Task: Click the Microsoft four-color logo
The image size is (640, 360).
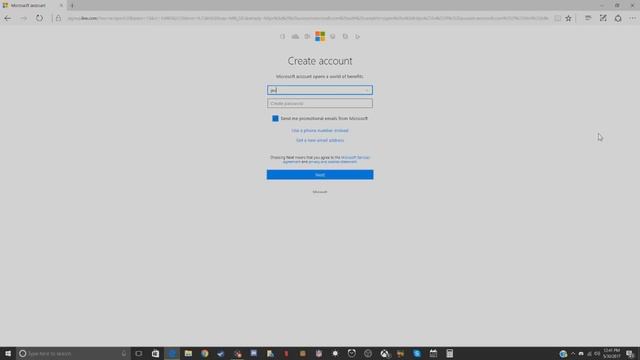Action: pyautogui.click(x=320, y=36)
